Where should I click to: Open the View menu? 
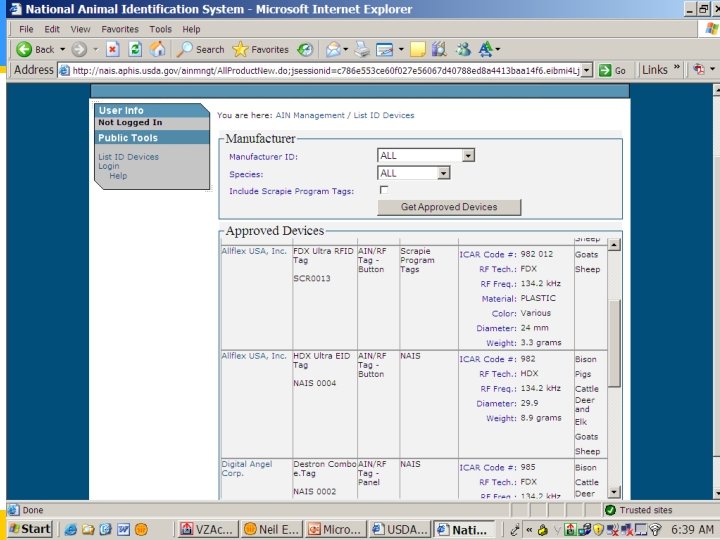80,29
